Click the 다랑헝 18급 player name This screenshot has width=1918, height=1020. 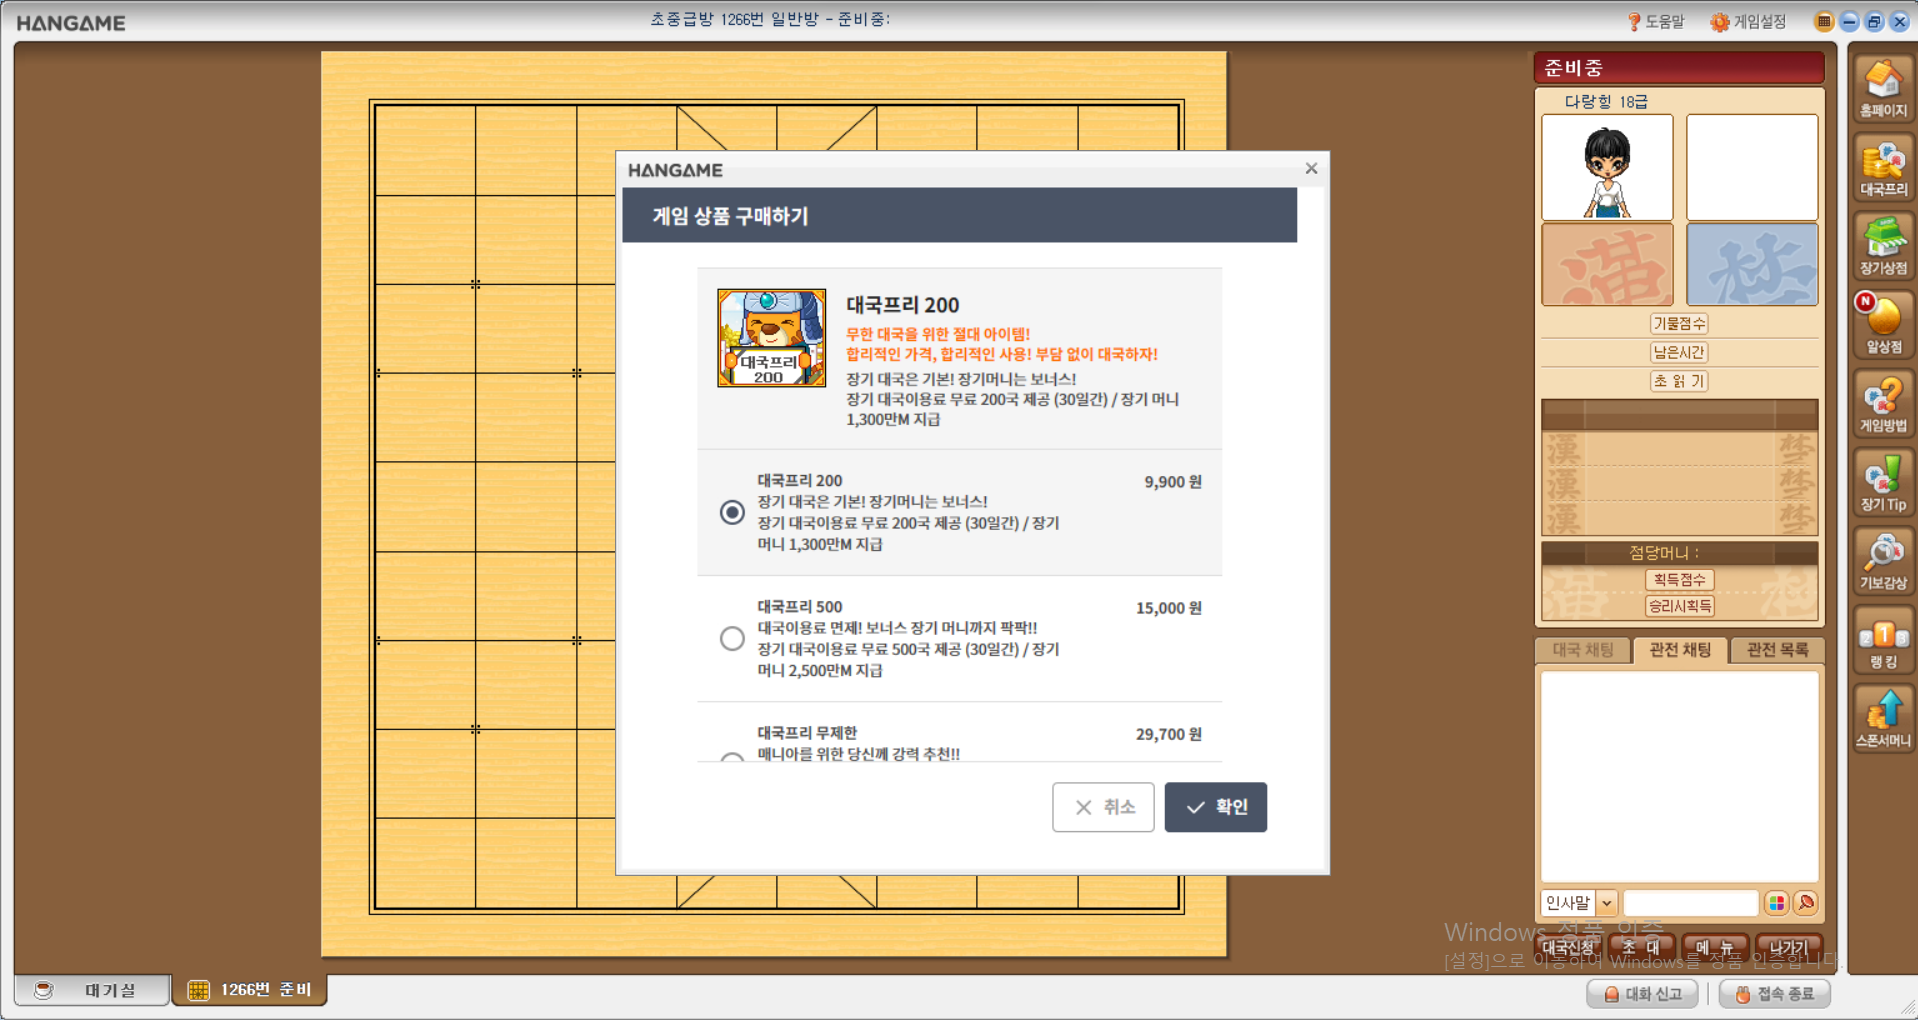pyautogui.click(x=1606, y=102)
